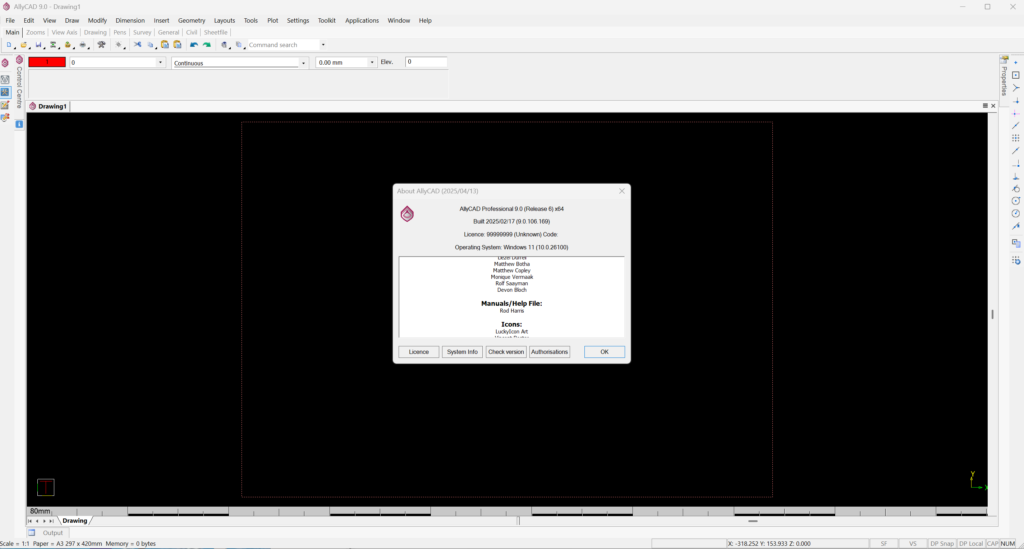Toggle the SF status bar indicator
Screen dimensions: 1024x549
[883, 543]
